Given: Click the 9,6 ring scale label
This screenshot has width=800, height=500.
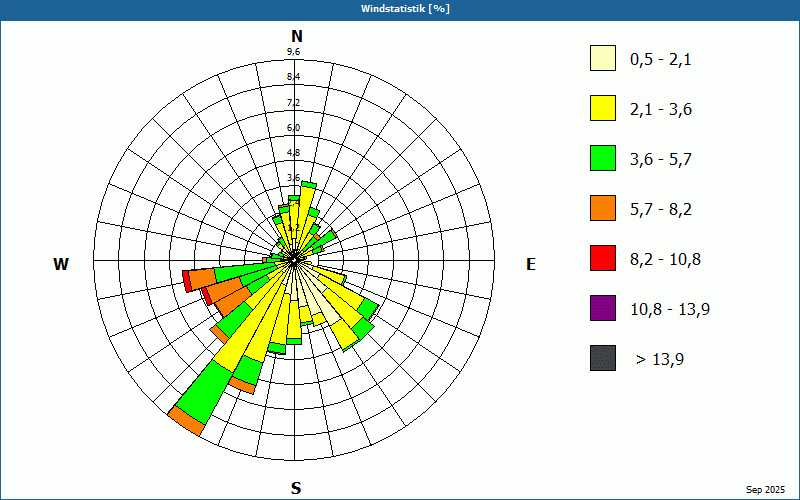Looking at the screenshot, I should pos(293,52).
